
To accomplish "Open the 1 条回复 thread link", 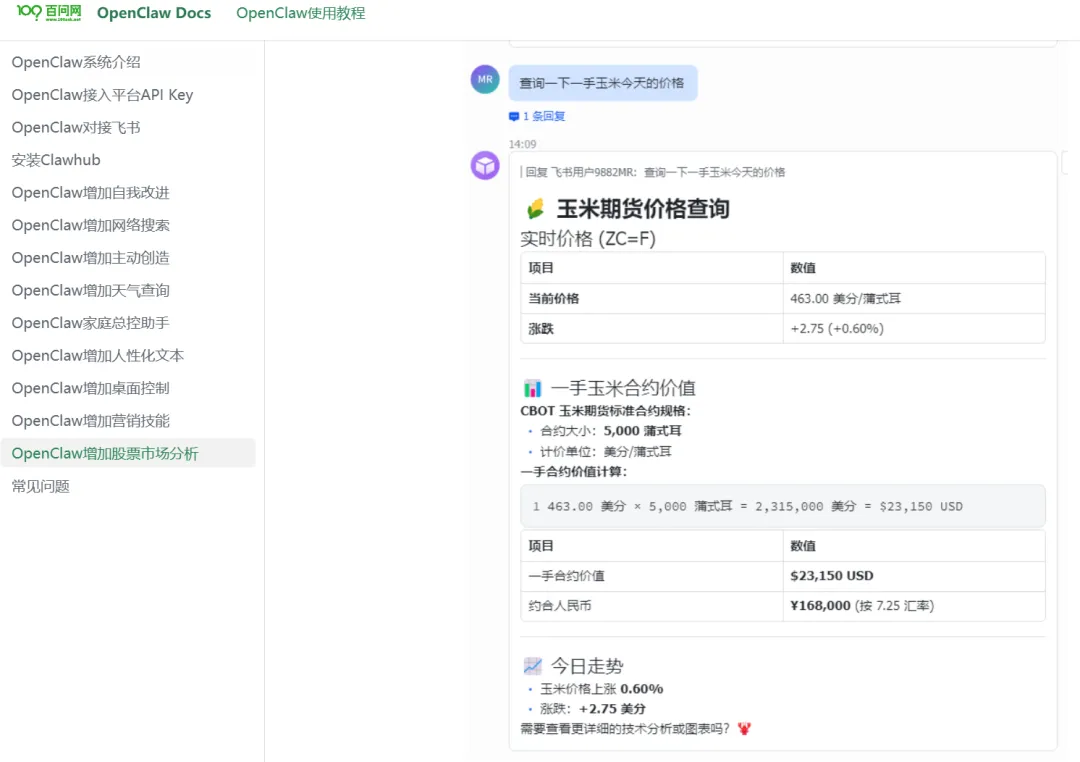I will click(x=544, y=116).
